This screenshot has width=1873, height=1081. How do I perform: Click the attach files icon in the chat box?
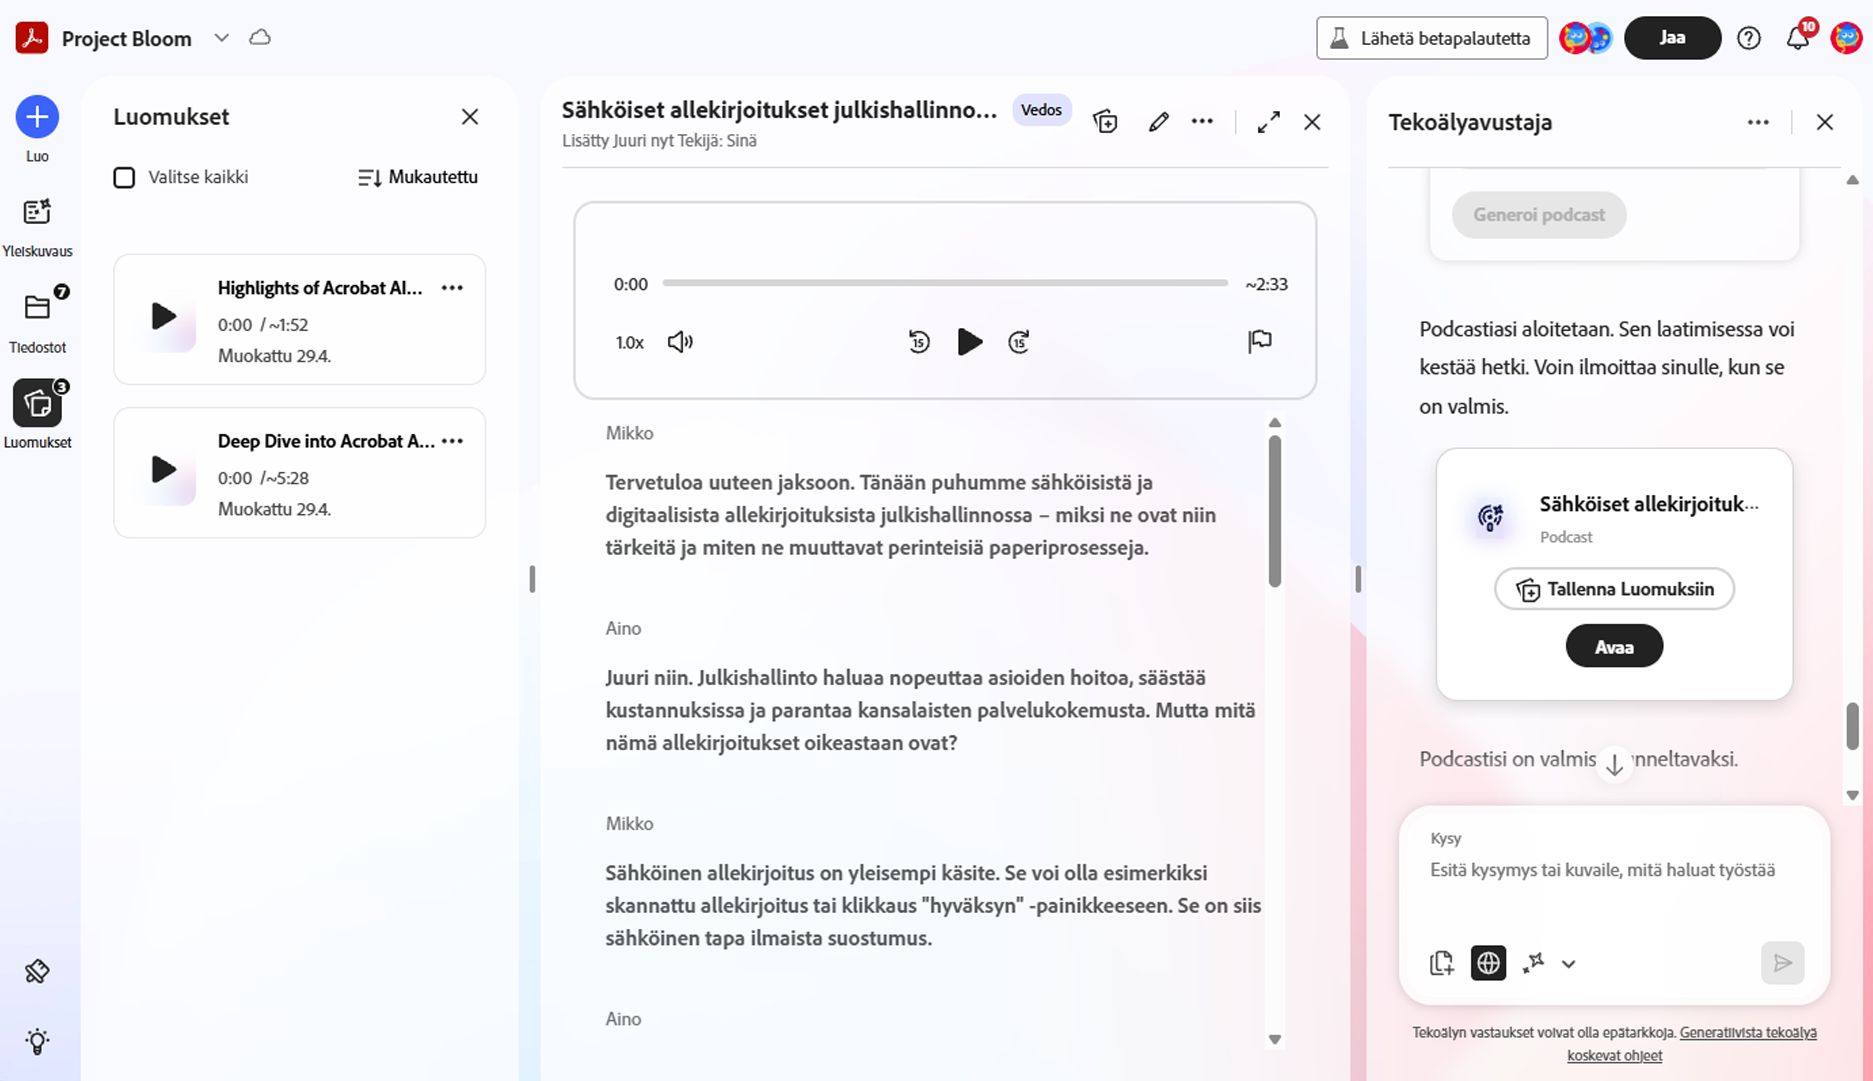click(x=1441, y=963)
